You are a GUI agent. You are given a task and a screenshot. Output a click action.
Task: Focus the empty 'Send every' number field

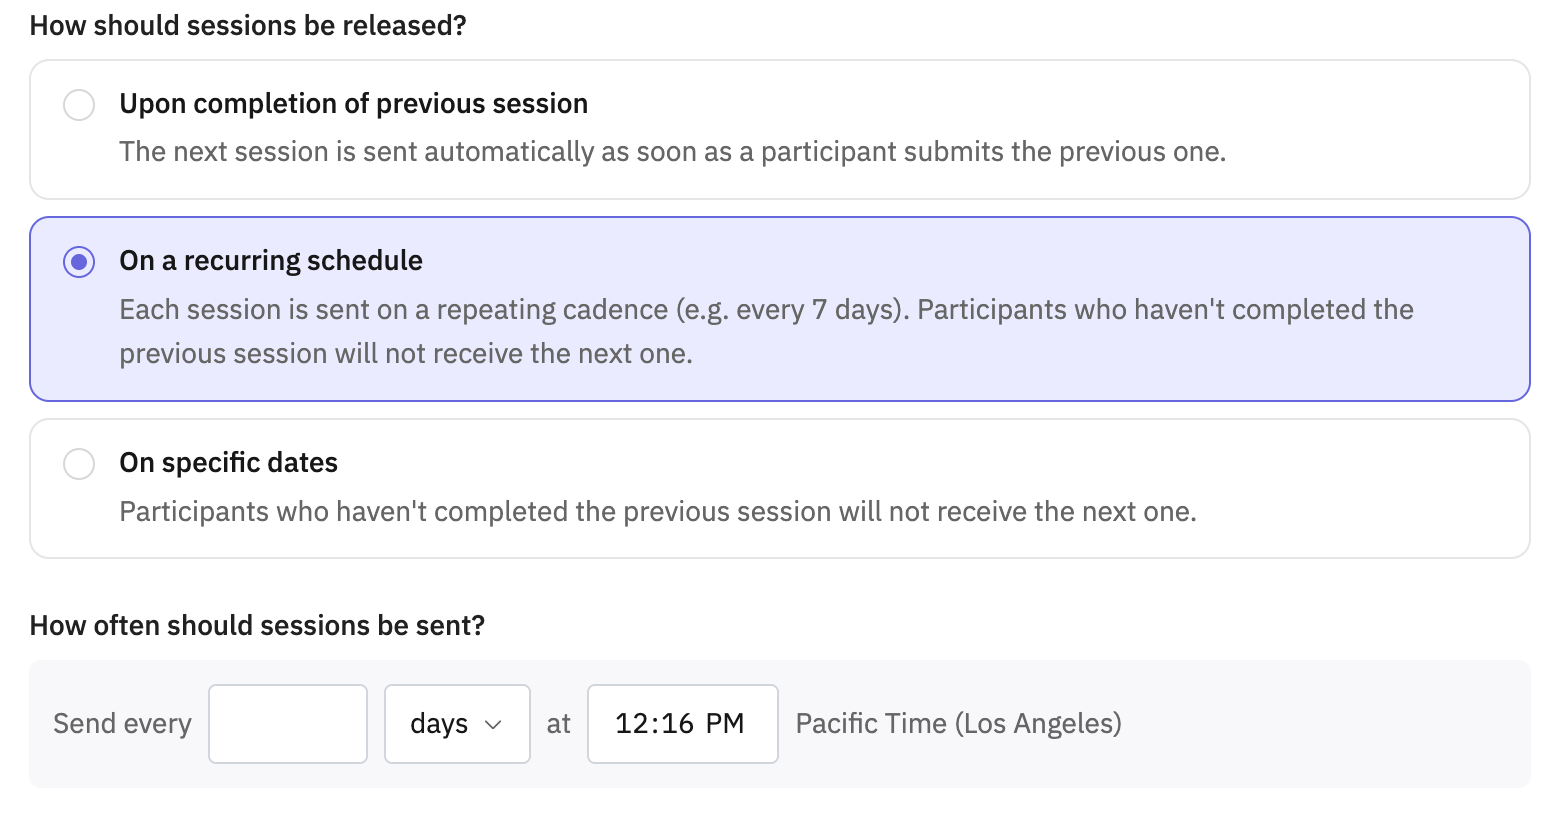pyautogui.click(x=288, y=724)
